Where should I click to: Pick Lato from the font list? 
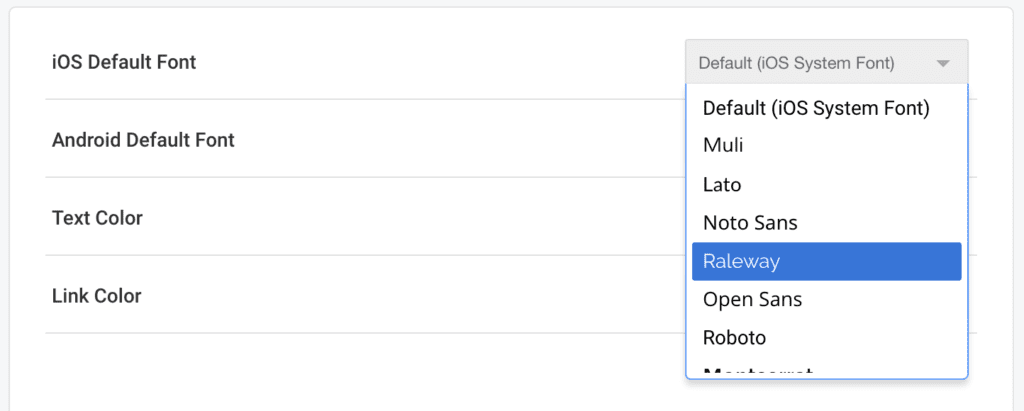(722, 185)
